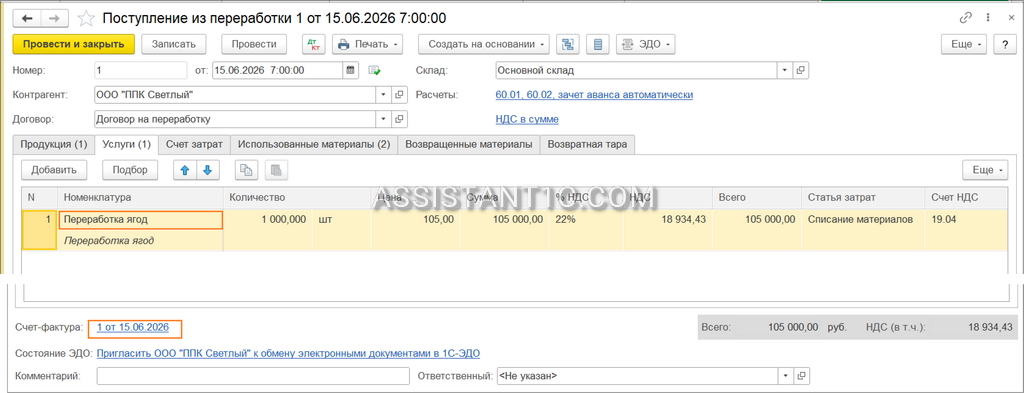Open the related documents report icon

tap(598, 44)
